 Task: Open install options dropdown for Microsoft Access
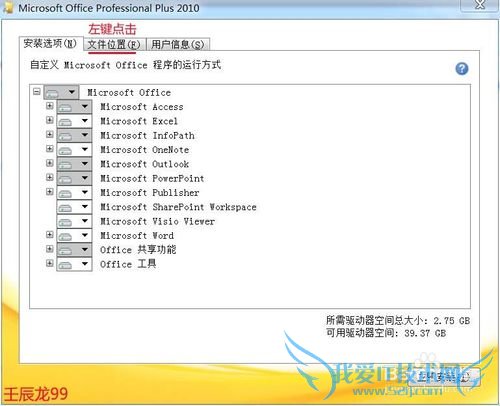[74, 107]
